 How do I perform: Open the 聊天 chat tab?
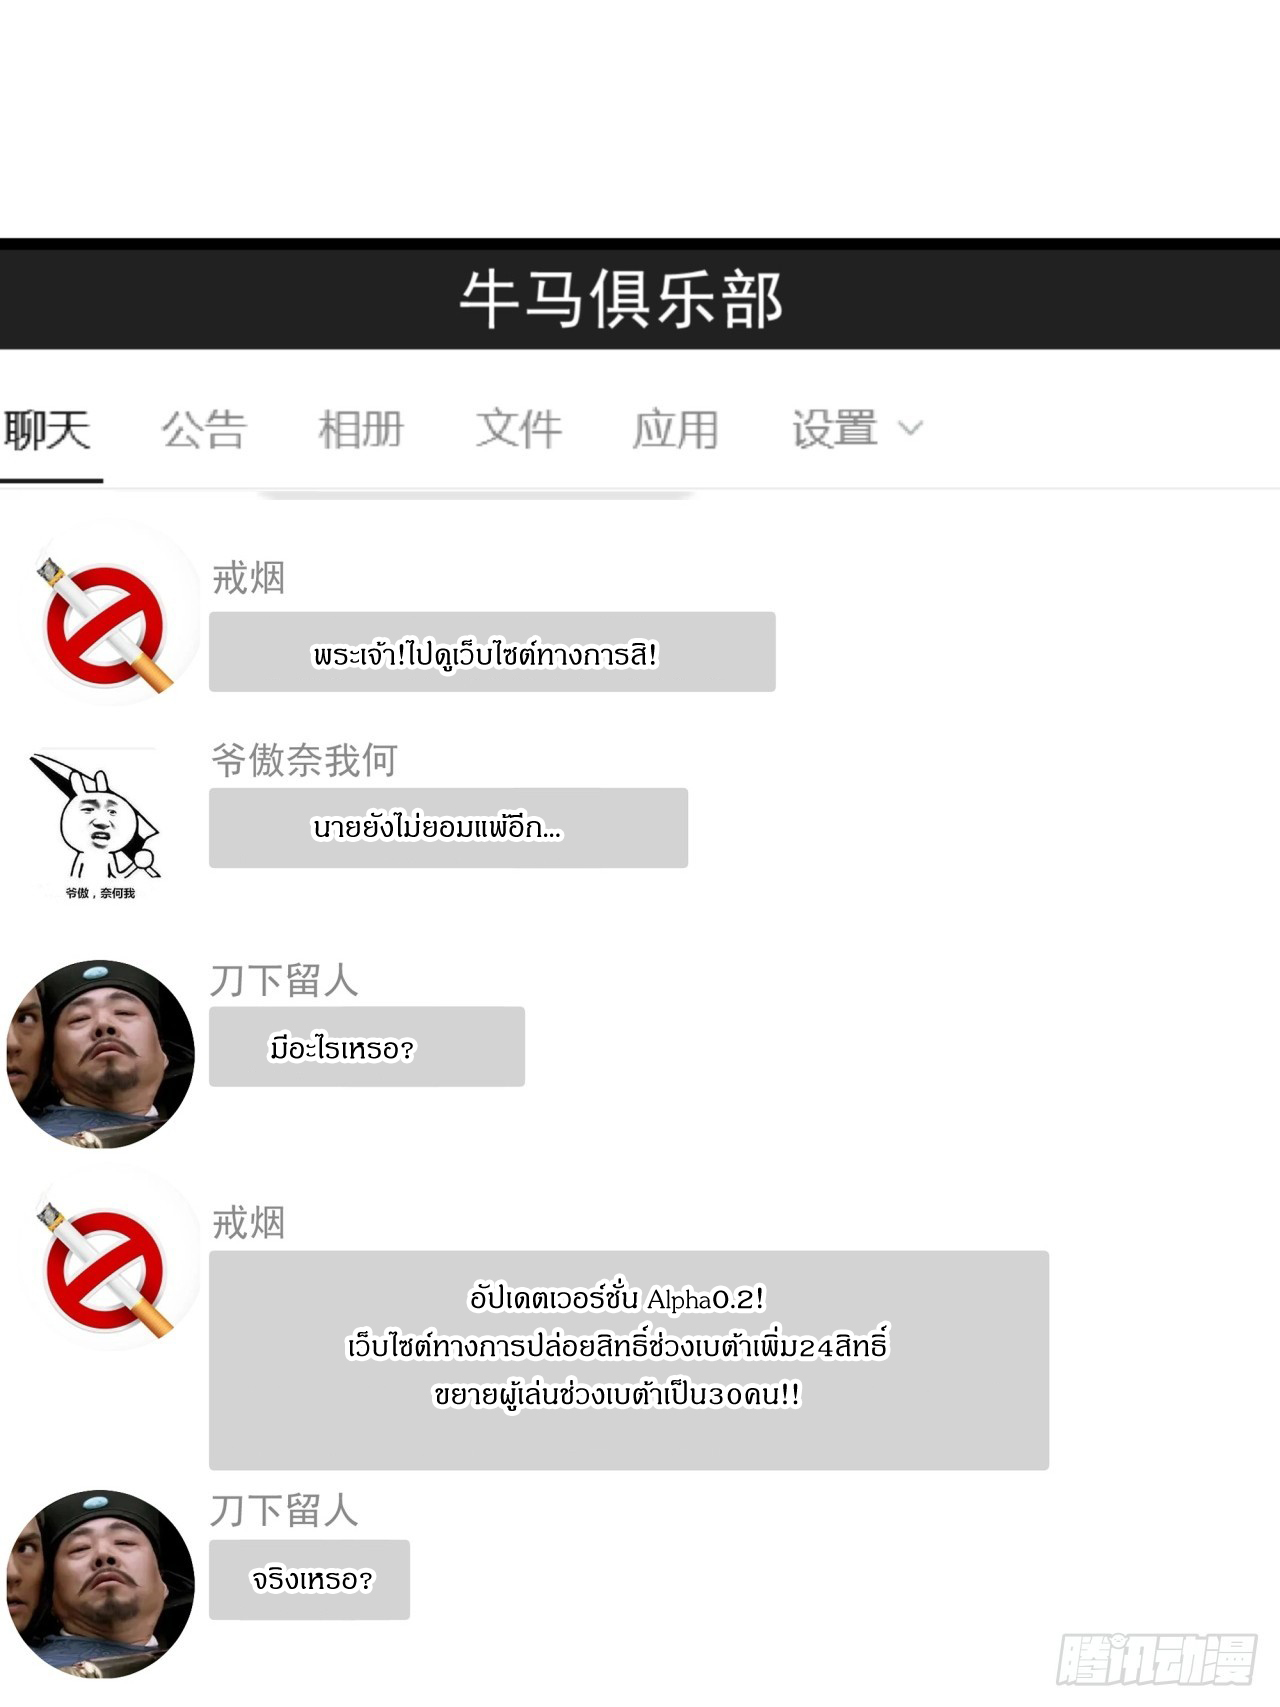[x=48, y=430]
